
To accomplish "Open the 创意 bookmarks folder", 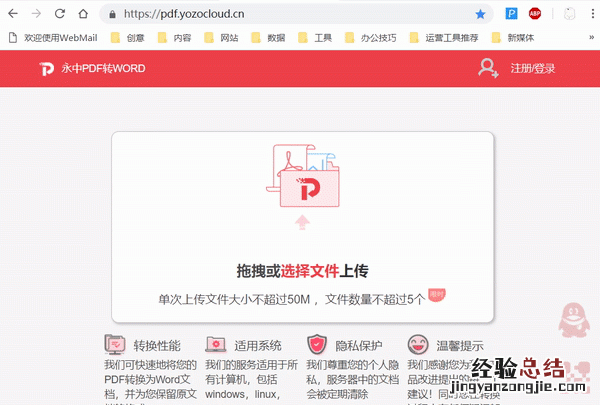I will point(128,38).
